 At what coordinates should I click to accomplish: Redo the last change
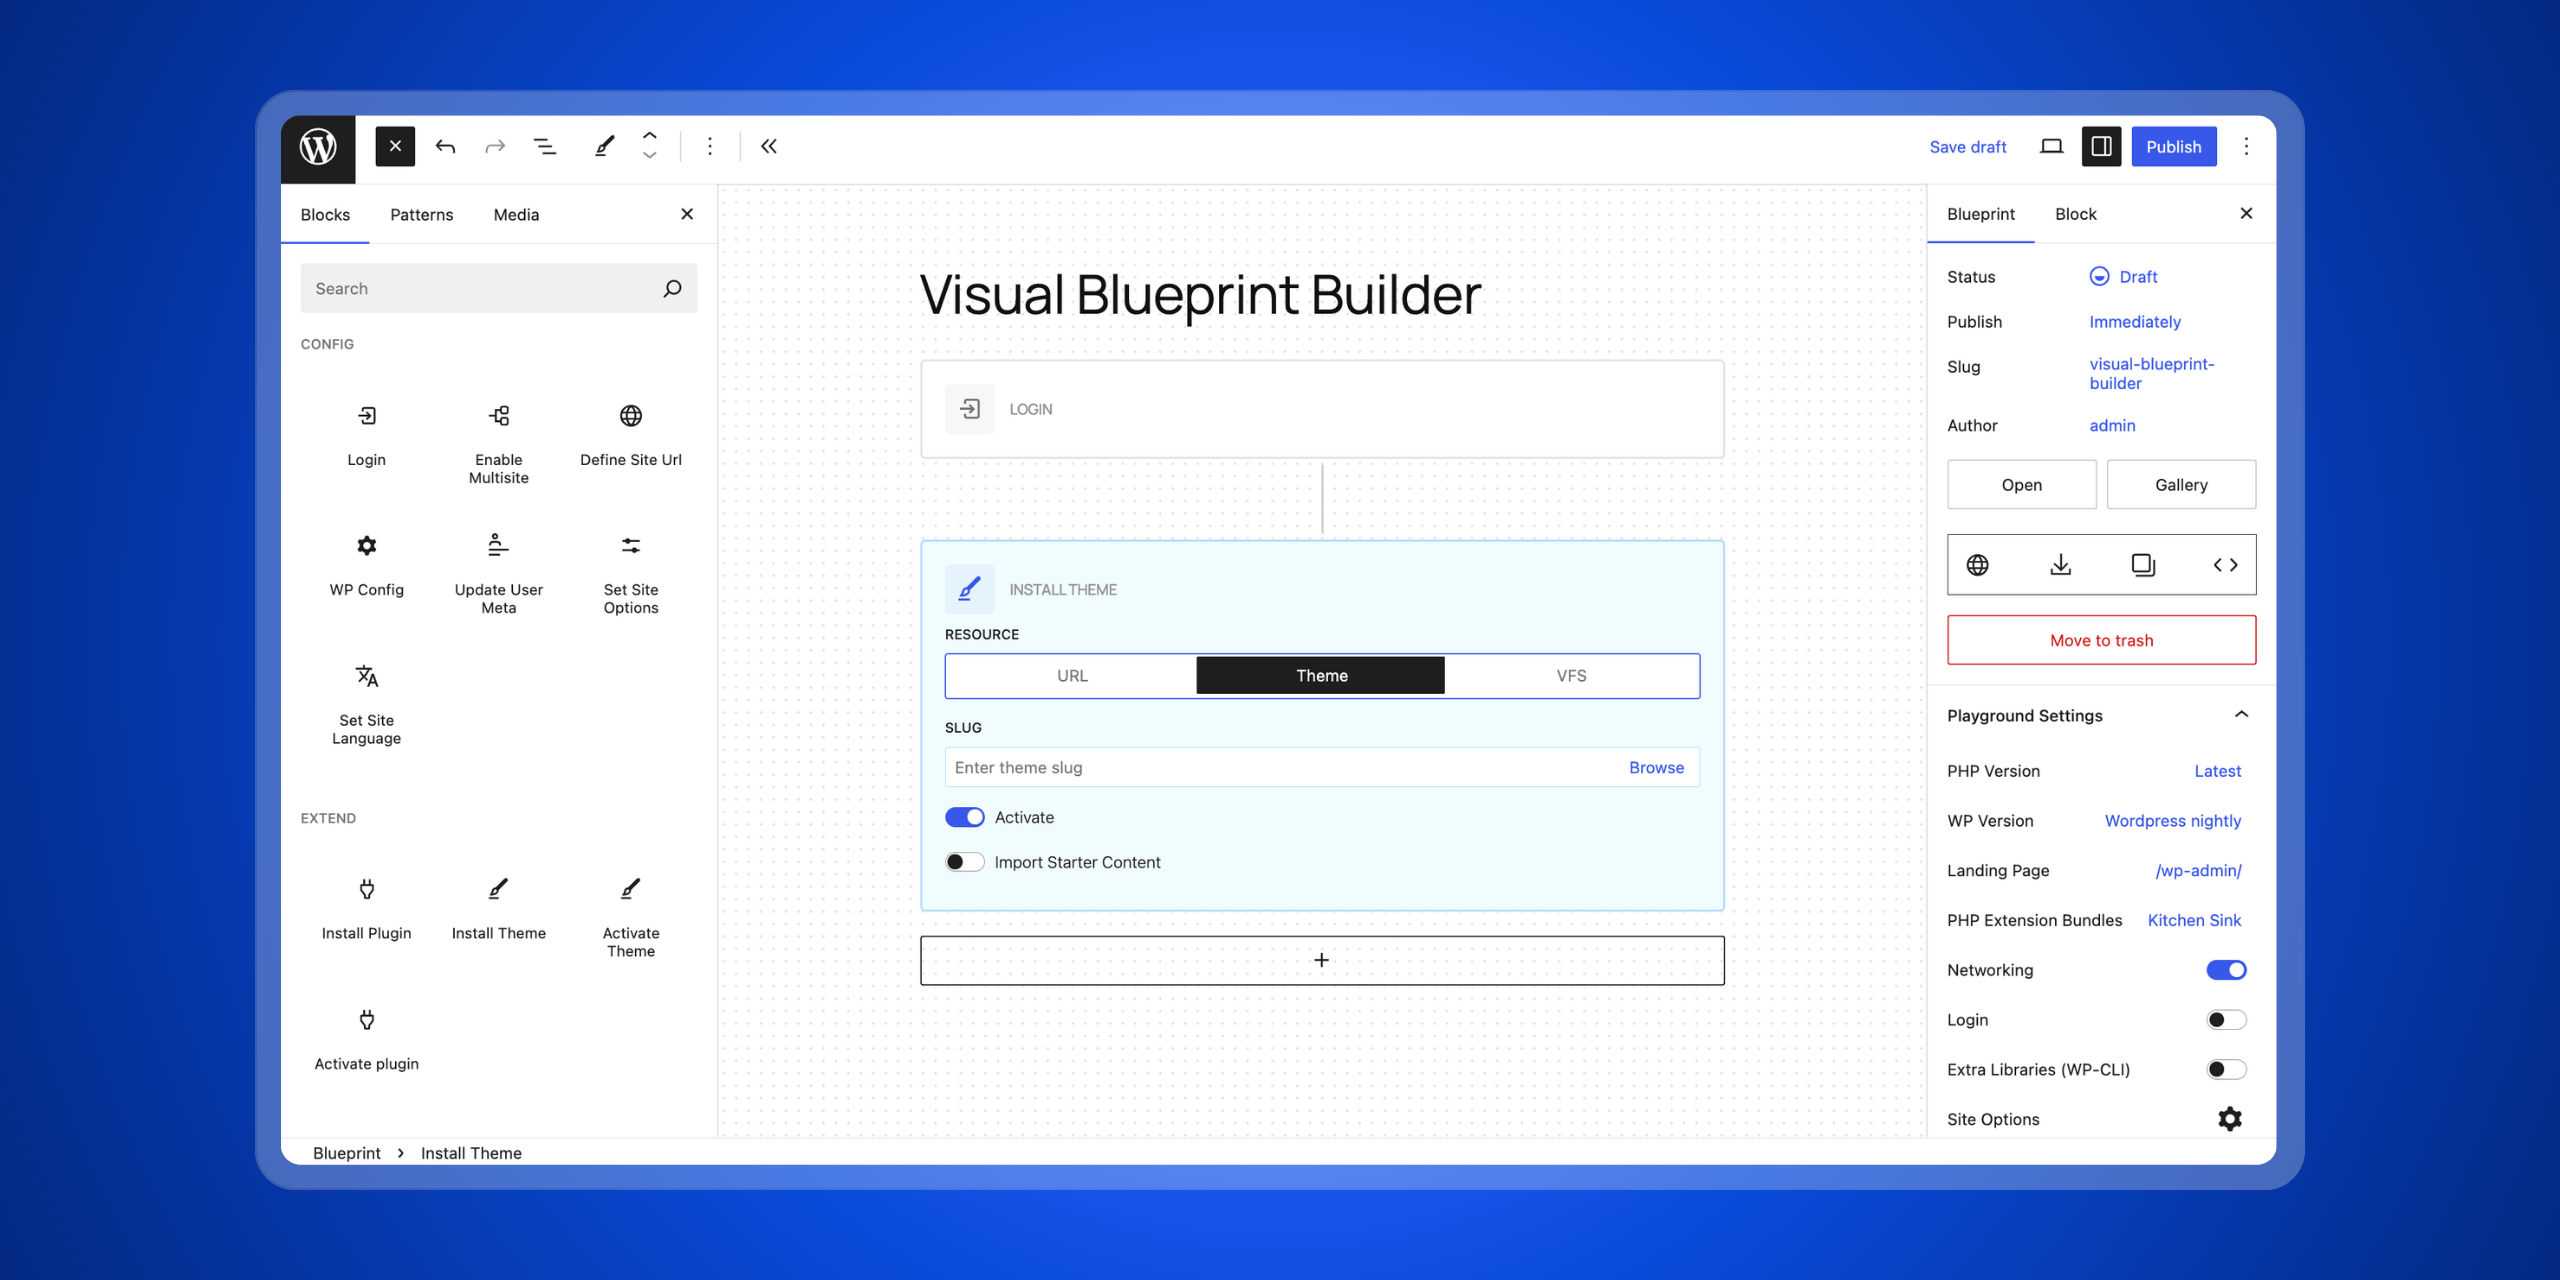point(495,147)
